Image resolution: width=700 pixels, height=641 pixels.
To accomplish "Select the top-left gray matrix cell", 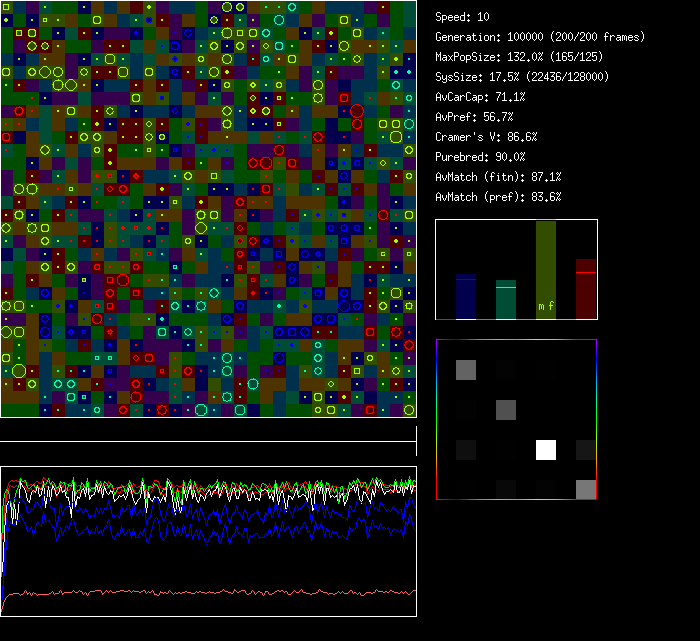I will click(x=466, y=370).
